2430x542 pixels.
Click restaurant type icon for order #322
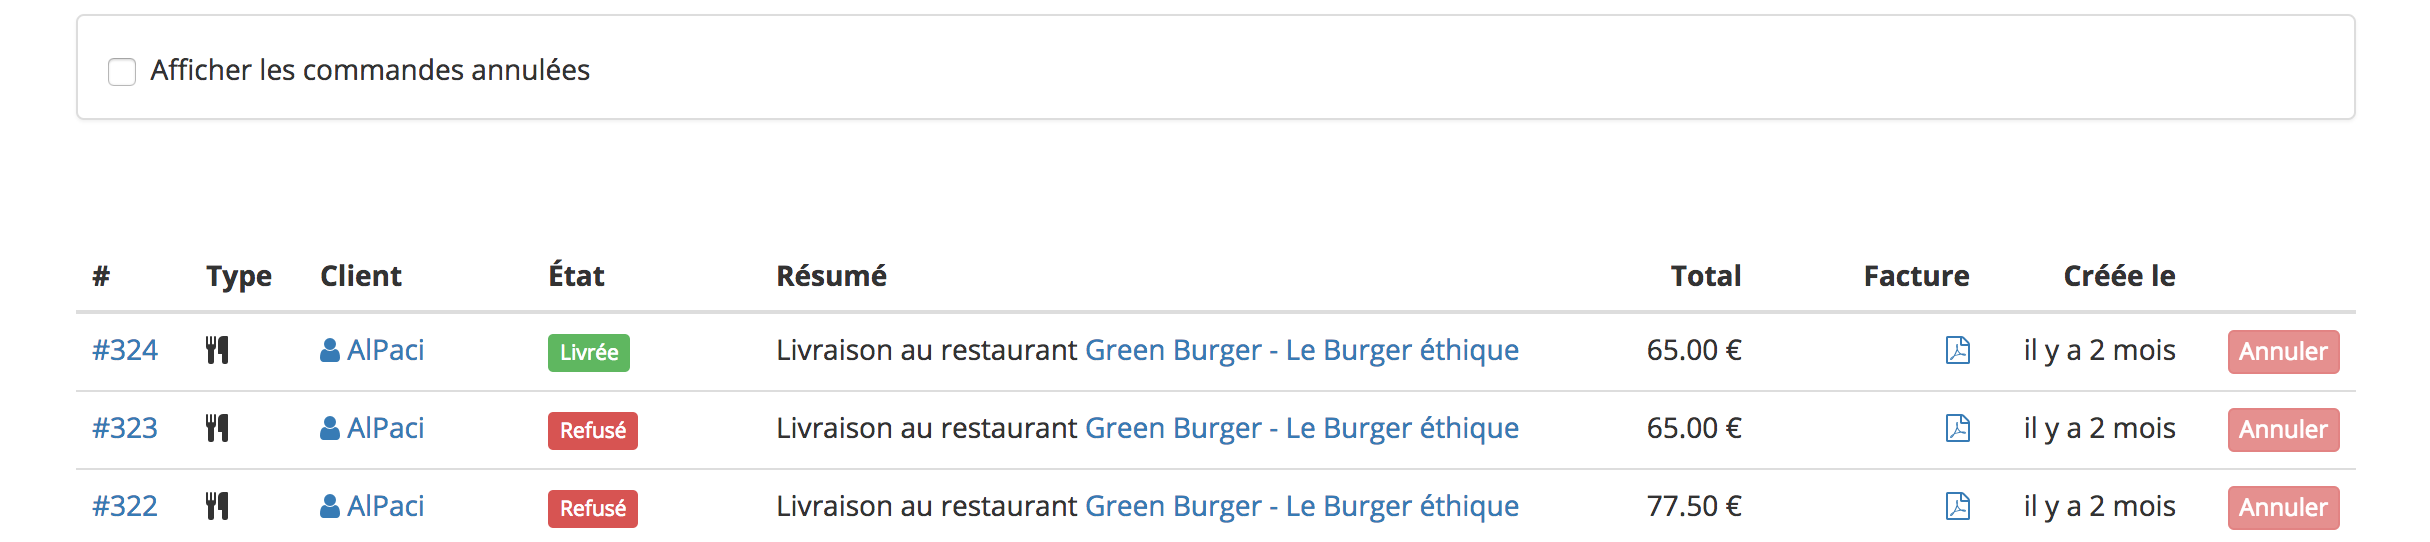217,506
